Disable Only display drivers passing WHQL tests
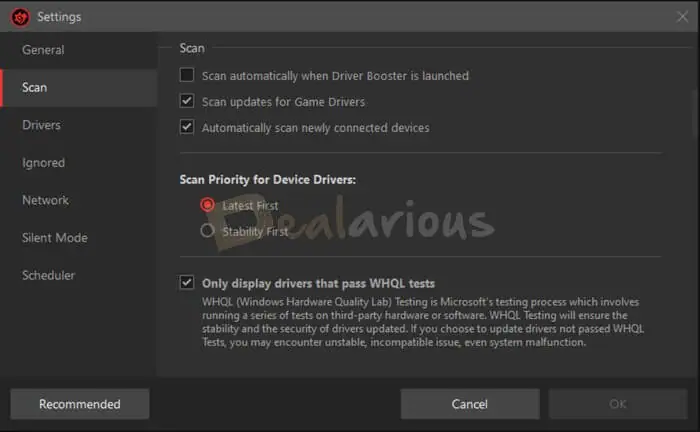700x432 pixels. [186, 283]
